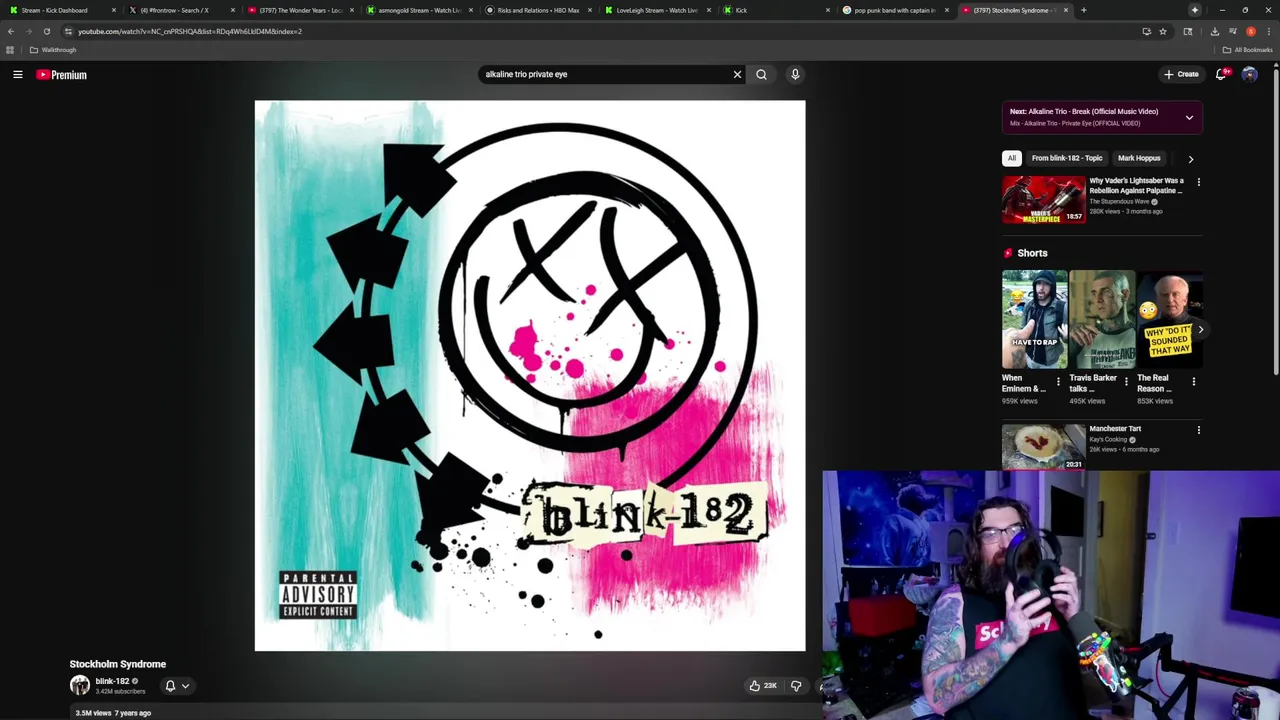Go back with the browser back arrow
Image resolution: width=1280 pixels, height=720 pixels.
tap(11, 31)
